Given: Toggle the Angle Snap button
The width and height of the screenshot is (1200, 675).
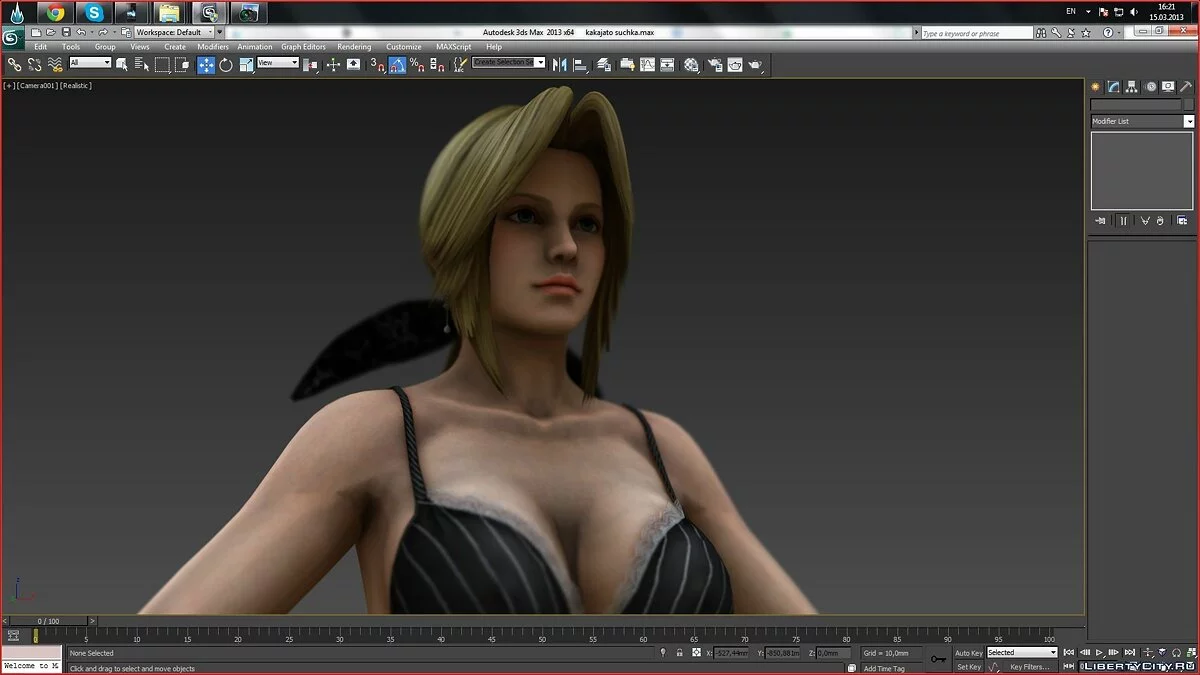Looking at the screenshot, I should [x=397, y=65].
